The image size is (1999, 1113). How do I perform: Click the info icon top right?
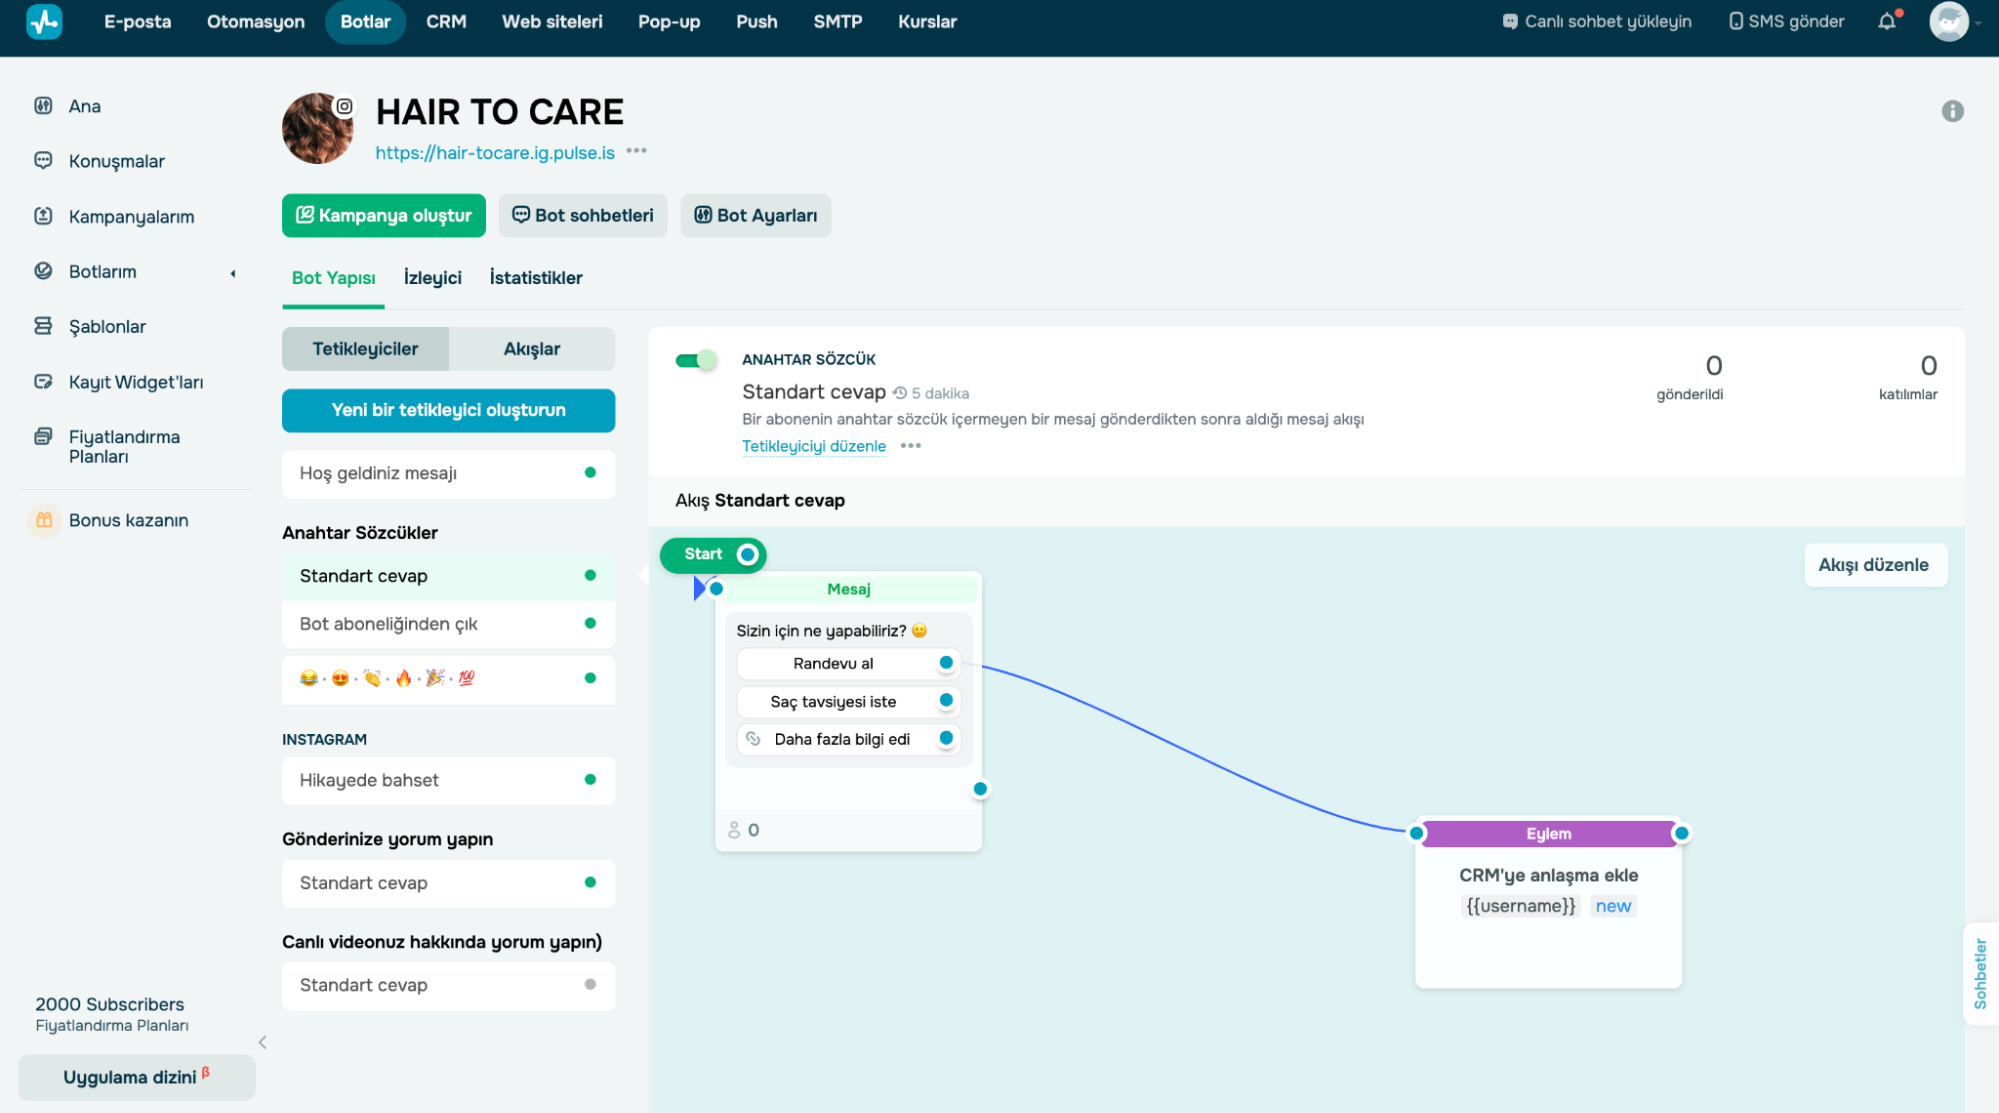click(1952, 111)
